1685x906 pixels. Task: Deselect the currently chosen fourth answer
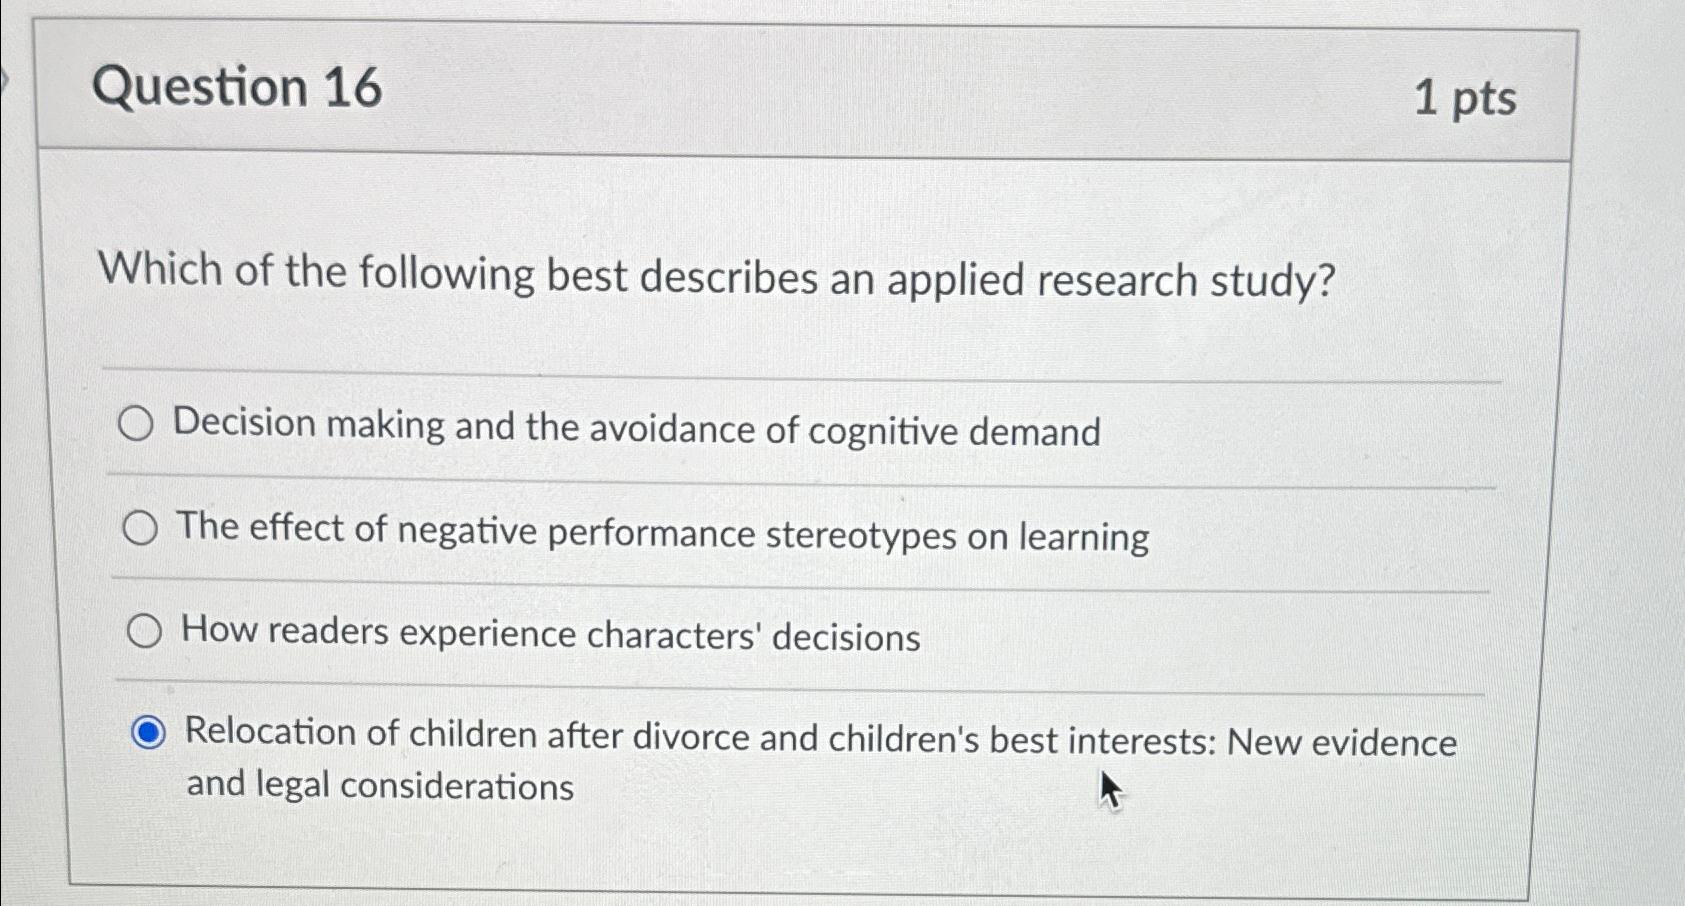(147, 735)
